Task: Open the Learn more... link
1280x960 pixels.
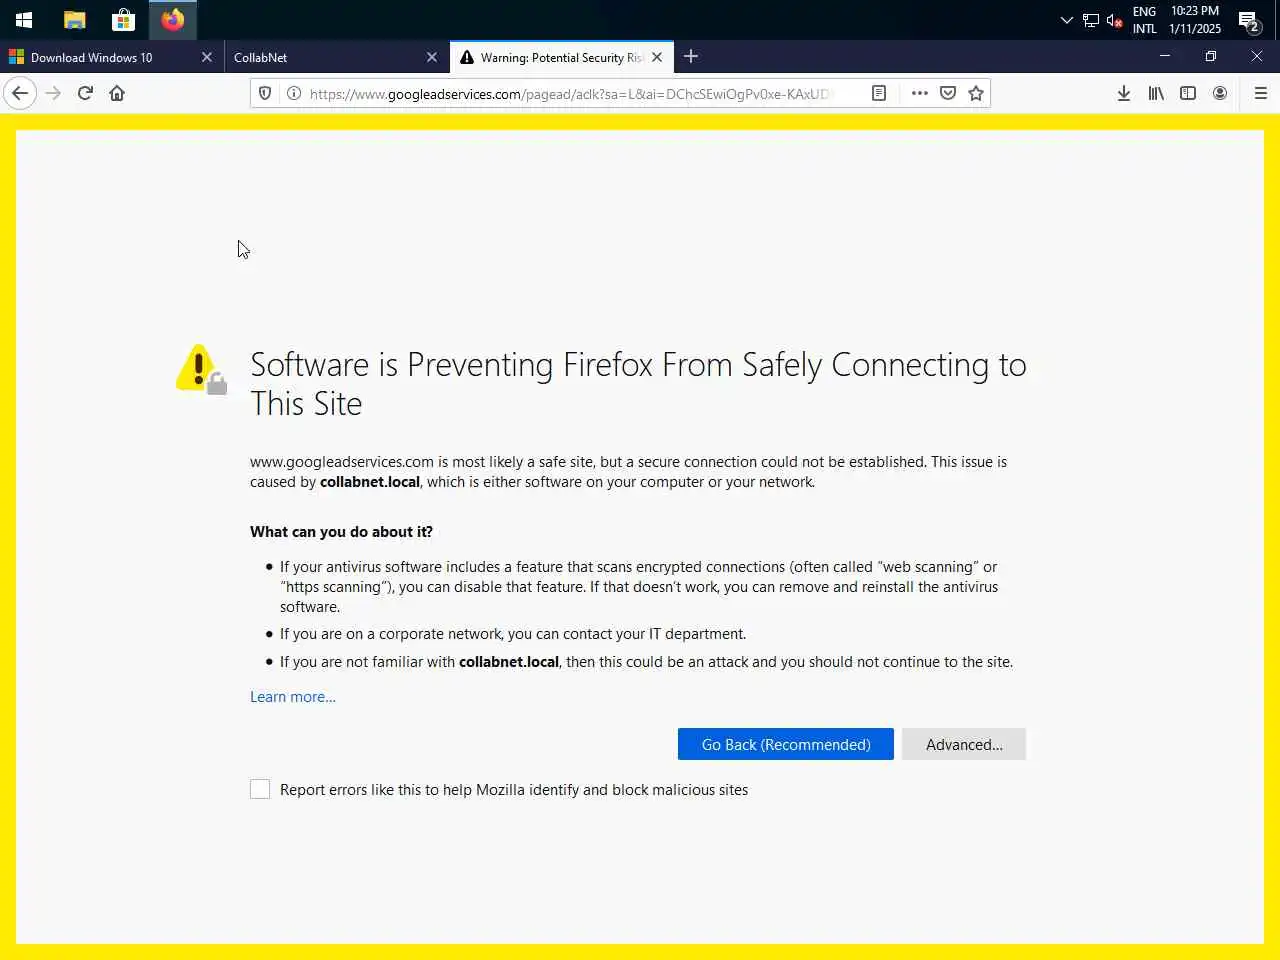Action: [293, 697]
